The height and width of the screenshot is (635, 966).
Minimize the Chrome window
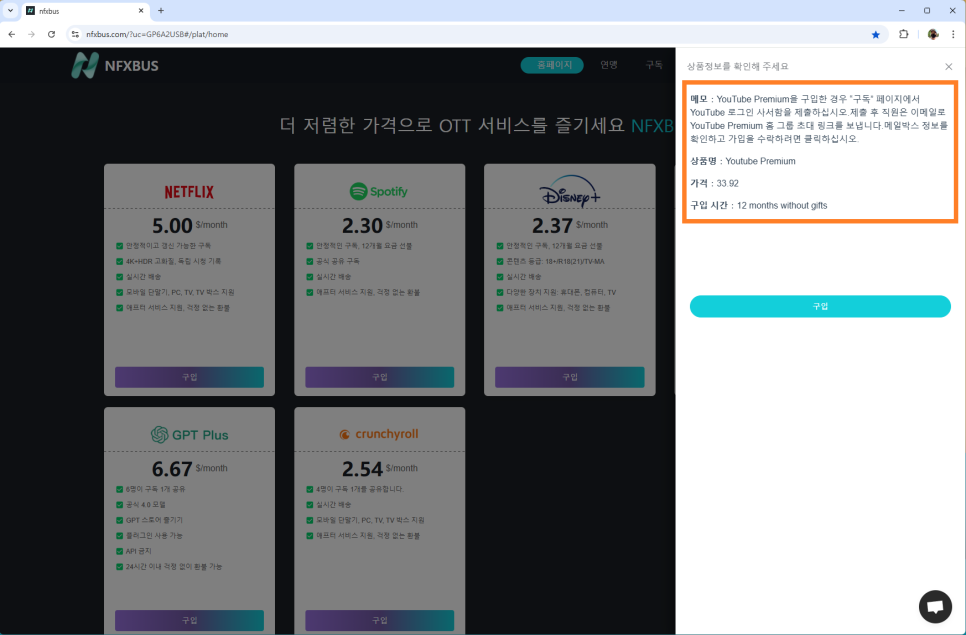point(902,10)
